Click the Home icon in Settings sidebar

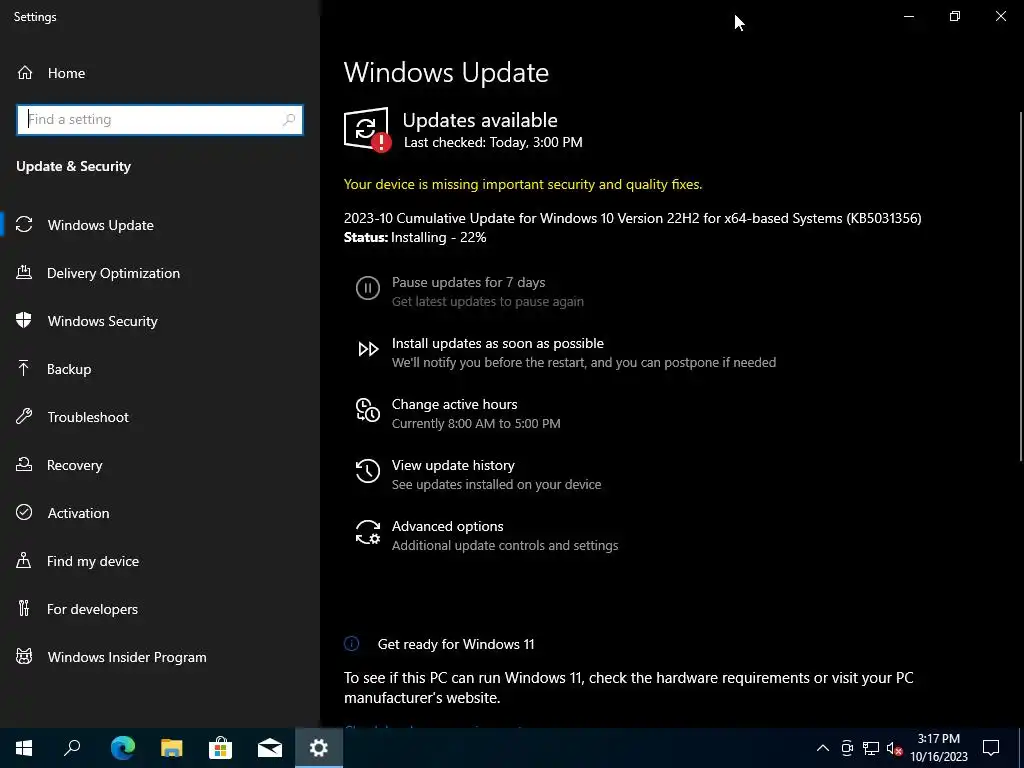click(x=25, y=73)
